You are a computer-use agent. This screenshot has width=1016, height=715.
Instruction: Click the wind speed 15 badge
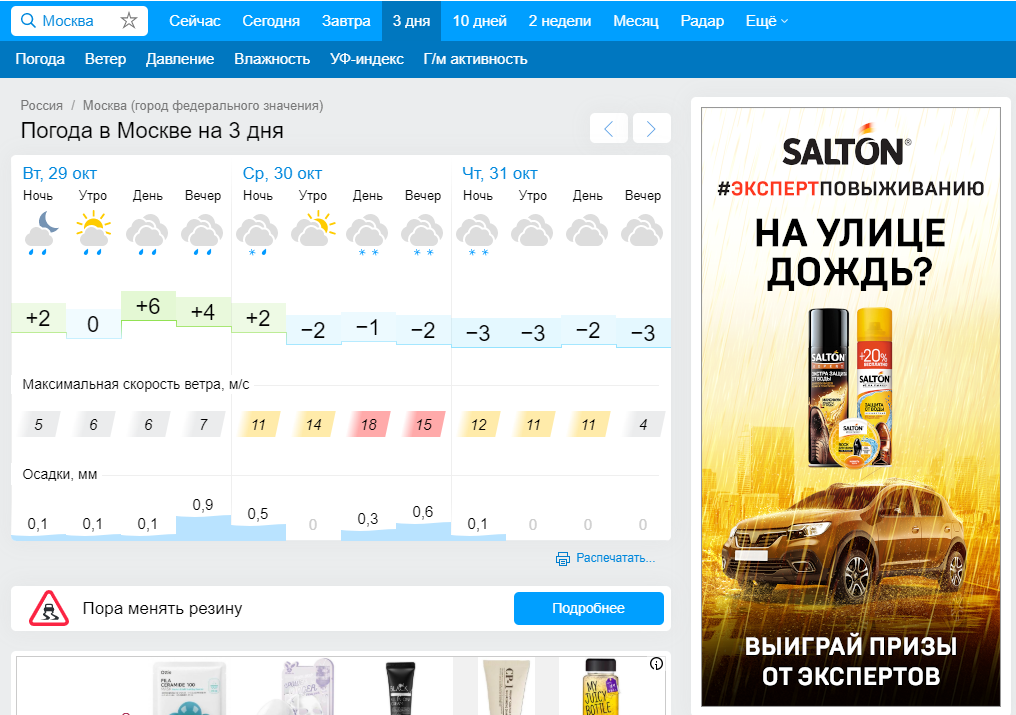click(x=424, y=425)
